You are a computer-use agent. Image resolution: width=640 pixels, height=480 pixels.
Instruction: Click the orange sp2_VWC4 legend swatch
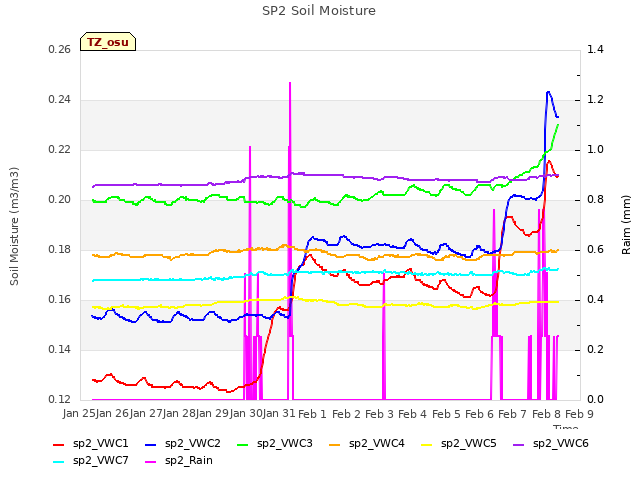click(334, 444)
